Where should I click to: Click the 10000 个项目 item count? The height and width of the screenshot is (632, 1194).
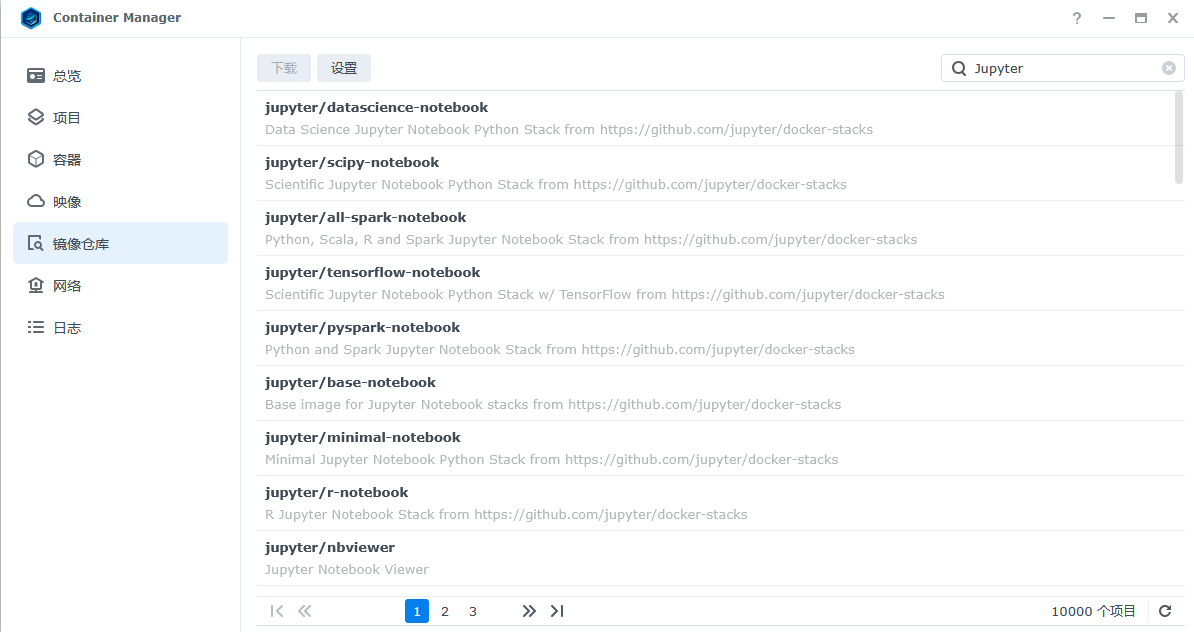pos(1093,611)
